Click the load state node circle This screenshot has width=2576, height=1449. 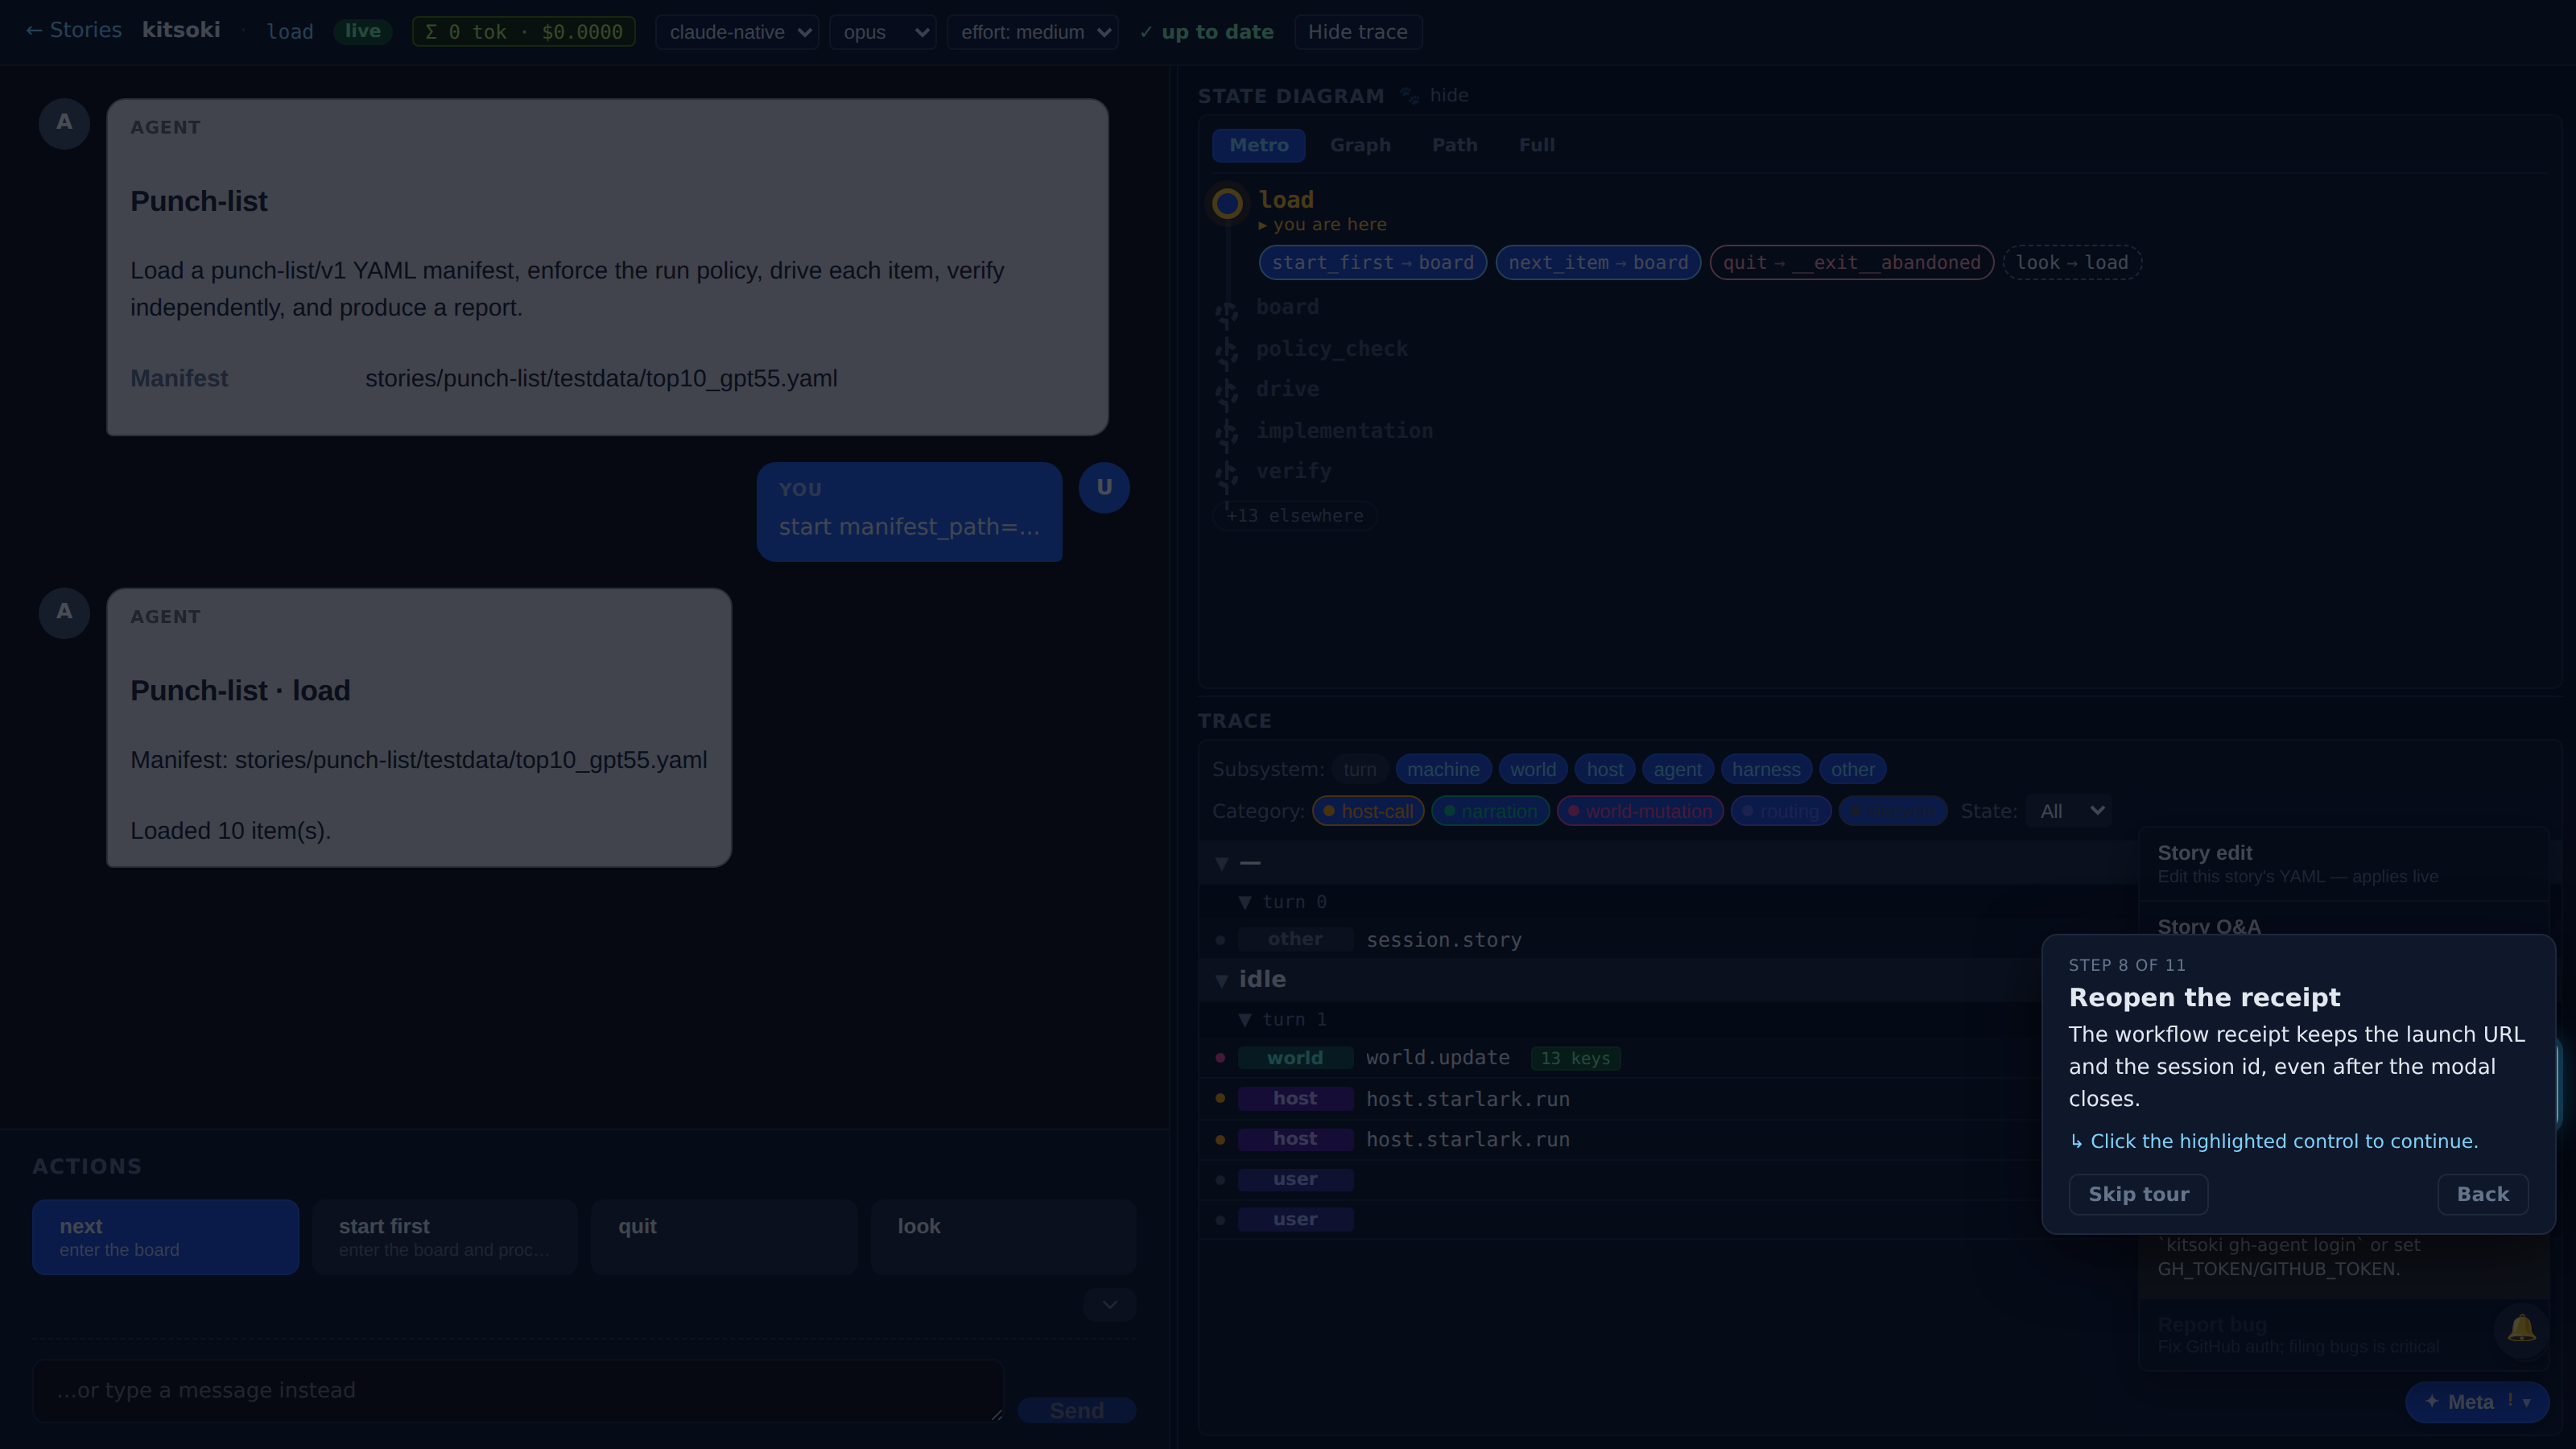1227,204
